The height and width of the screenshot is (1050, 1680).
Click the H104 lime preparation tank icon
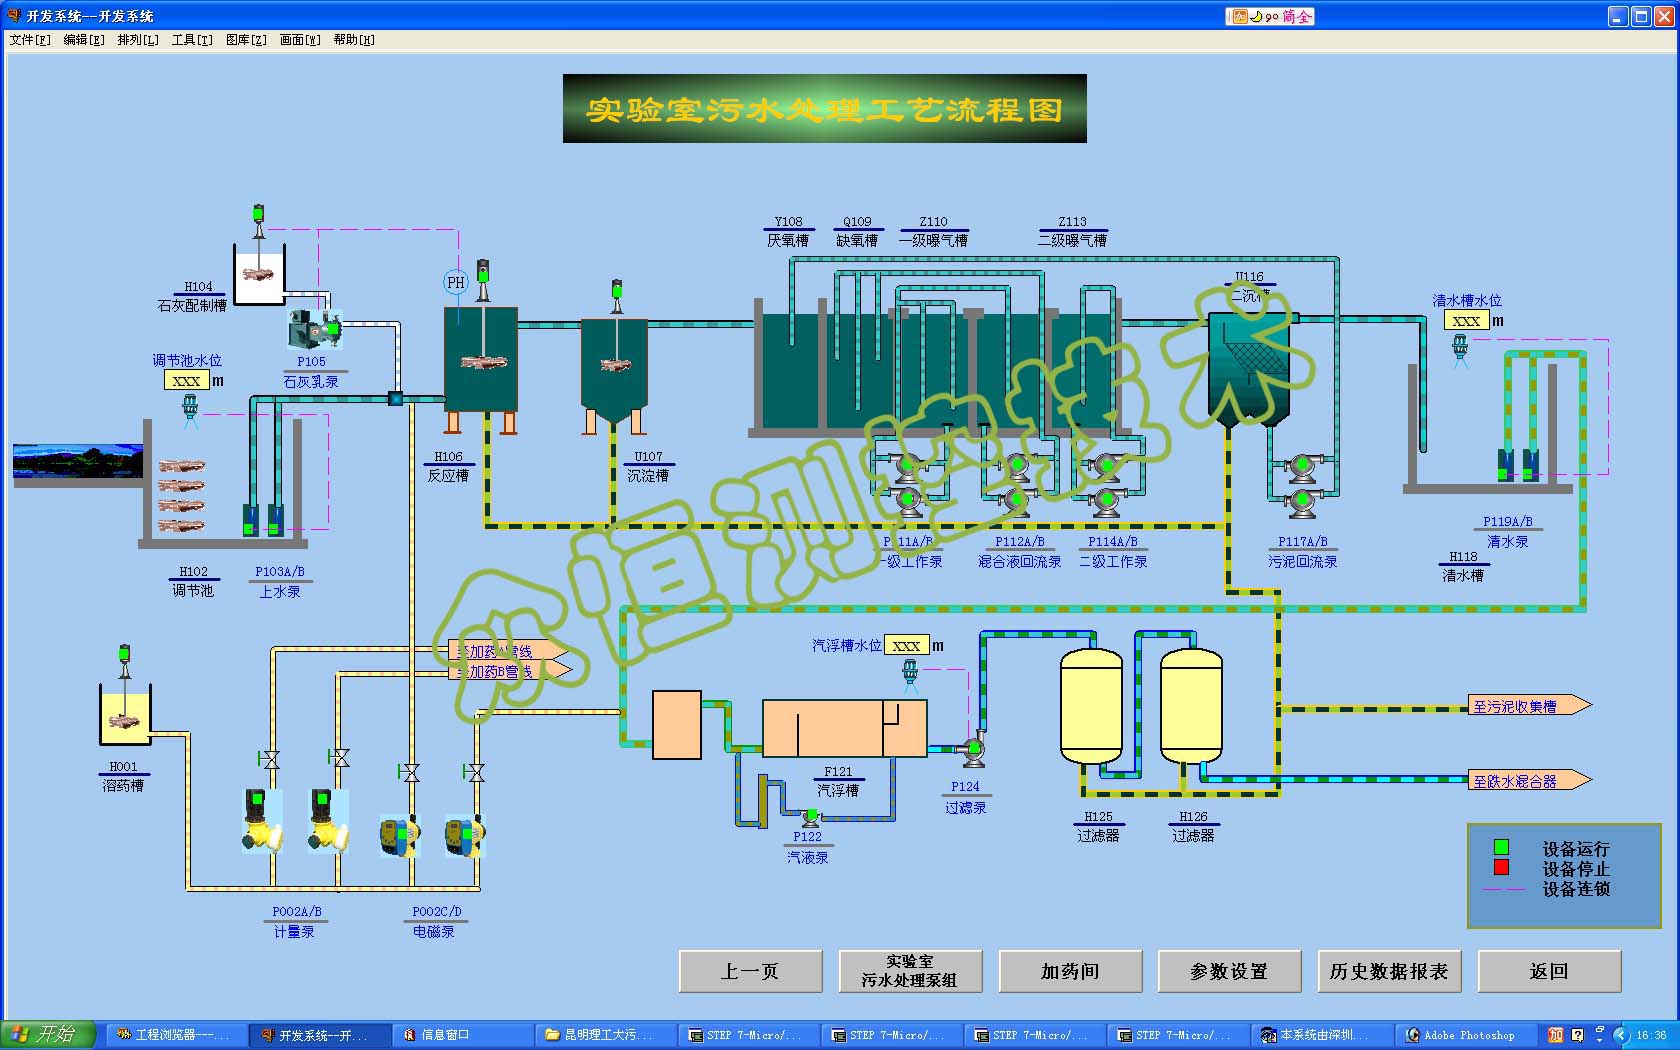point(259,269)
